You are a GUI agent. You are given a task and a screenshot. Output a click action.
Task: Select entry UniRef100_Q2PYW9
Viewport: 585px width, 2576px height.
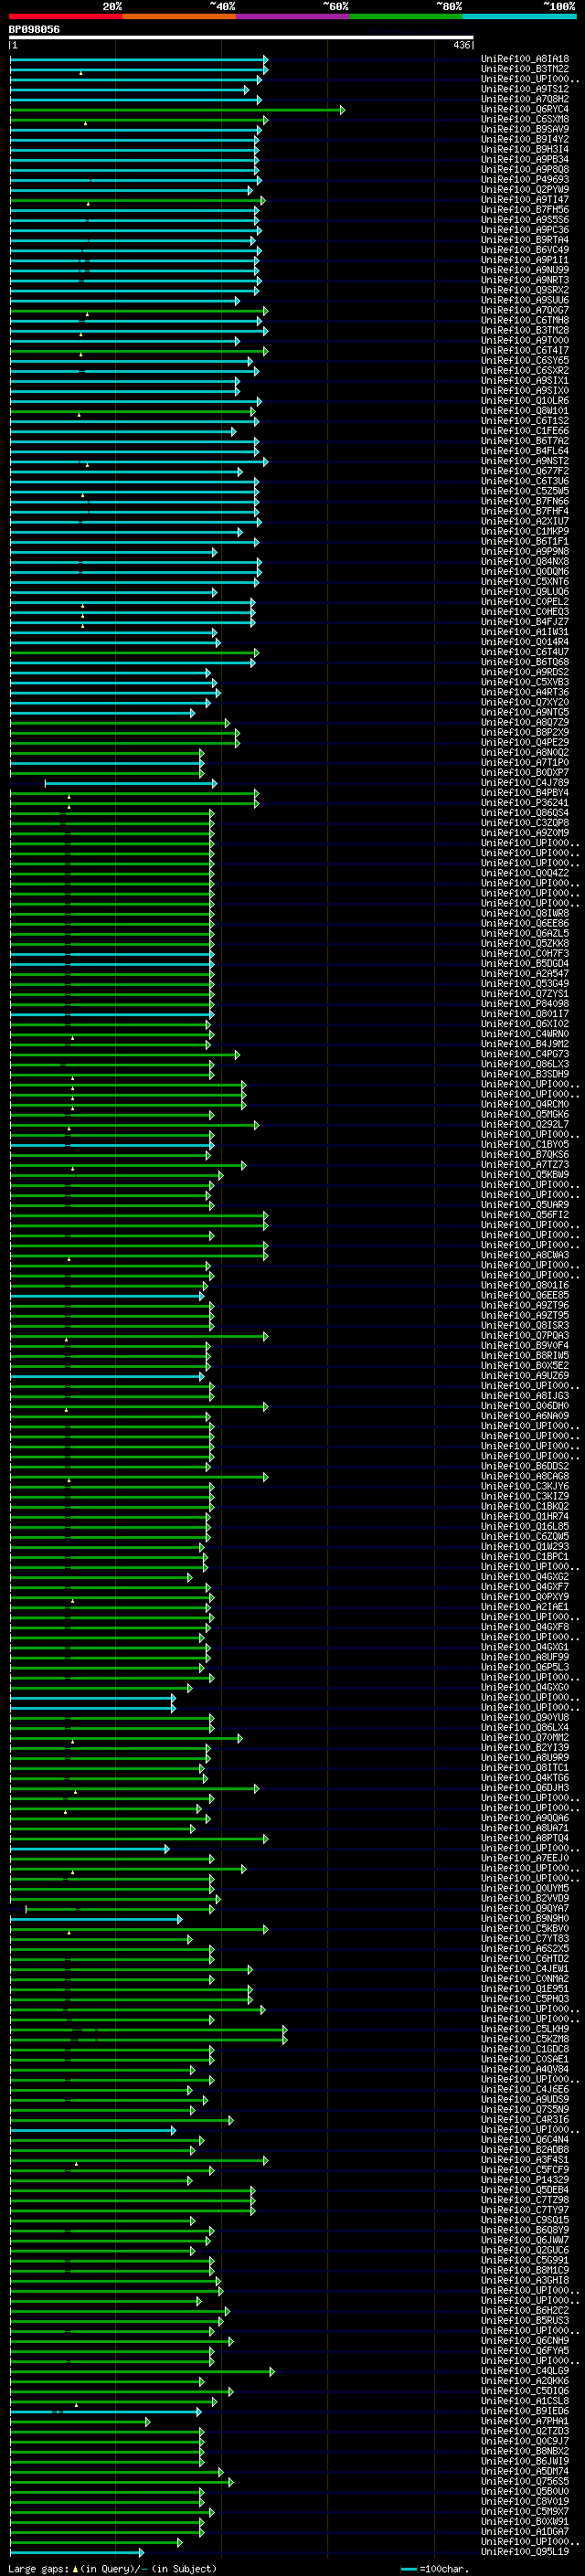pos(525,189)
